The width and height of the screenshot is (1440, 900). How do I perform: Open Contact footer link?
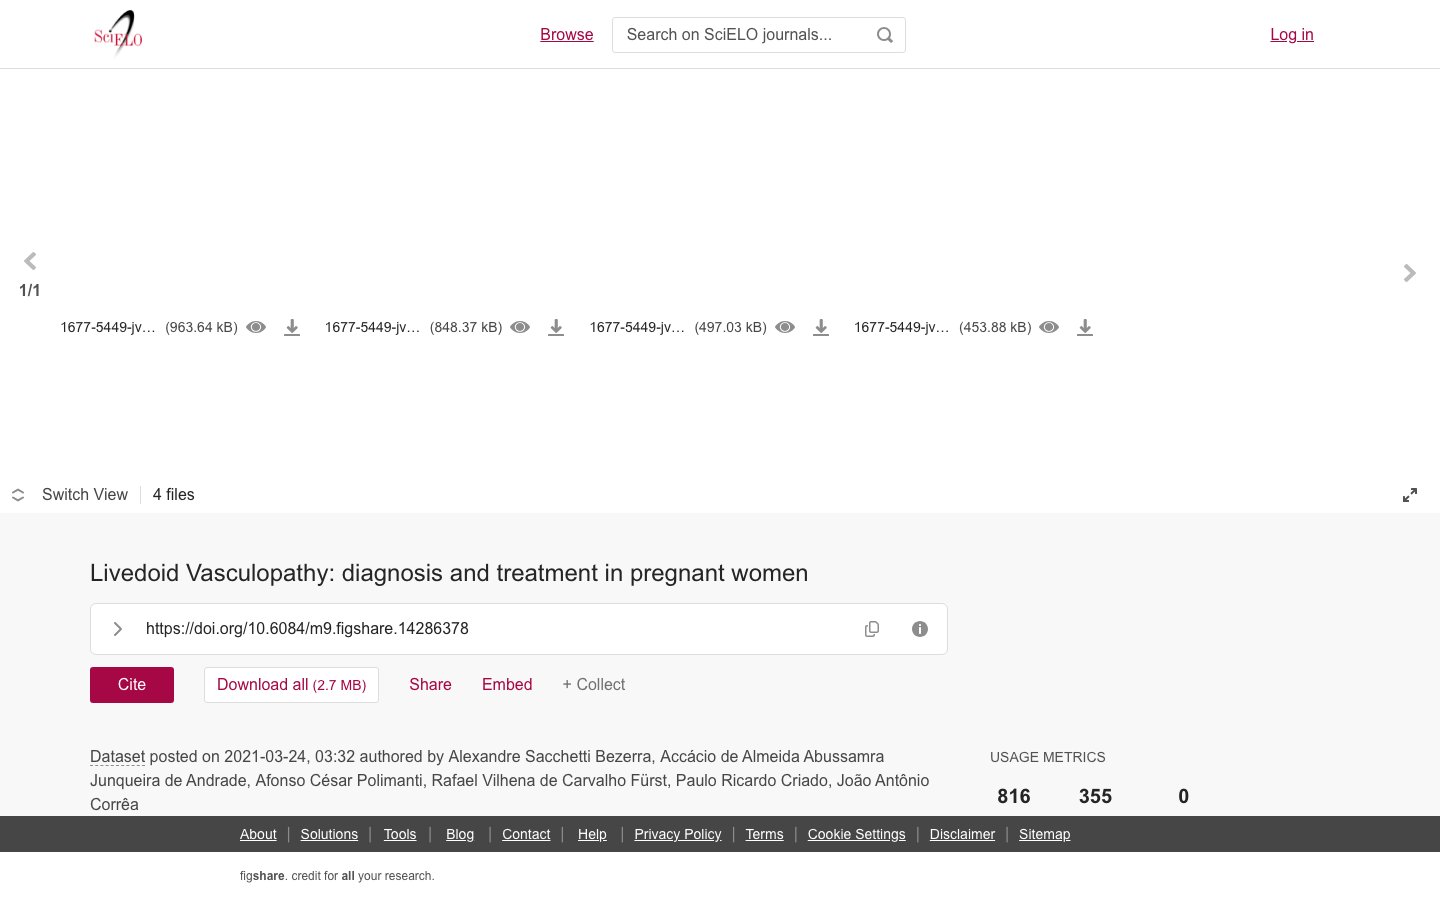526,834
